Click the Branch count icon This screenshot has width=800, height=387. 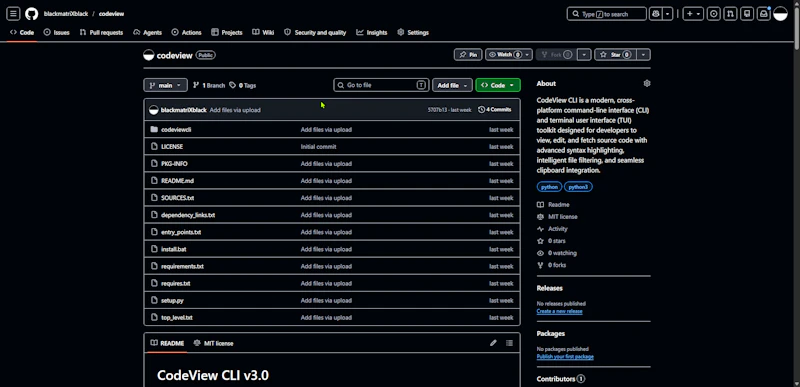[x=196, y=85]
